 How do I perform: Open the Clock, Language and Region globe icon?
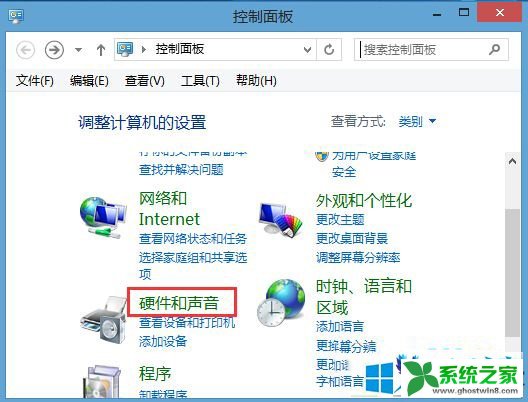pyautogui.click(x=280, y=303)
